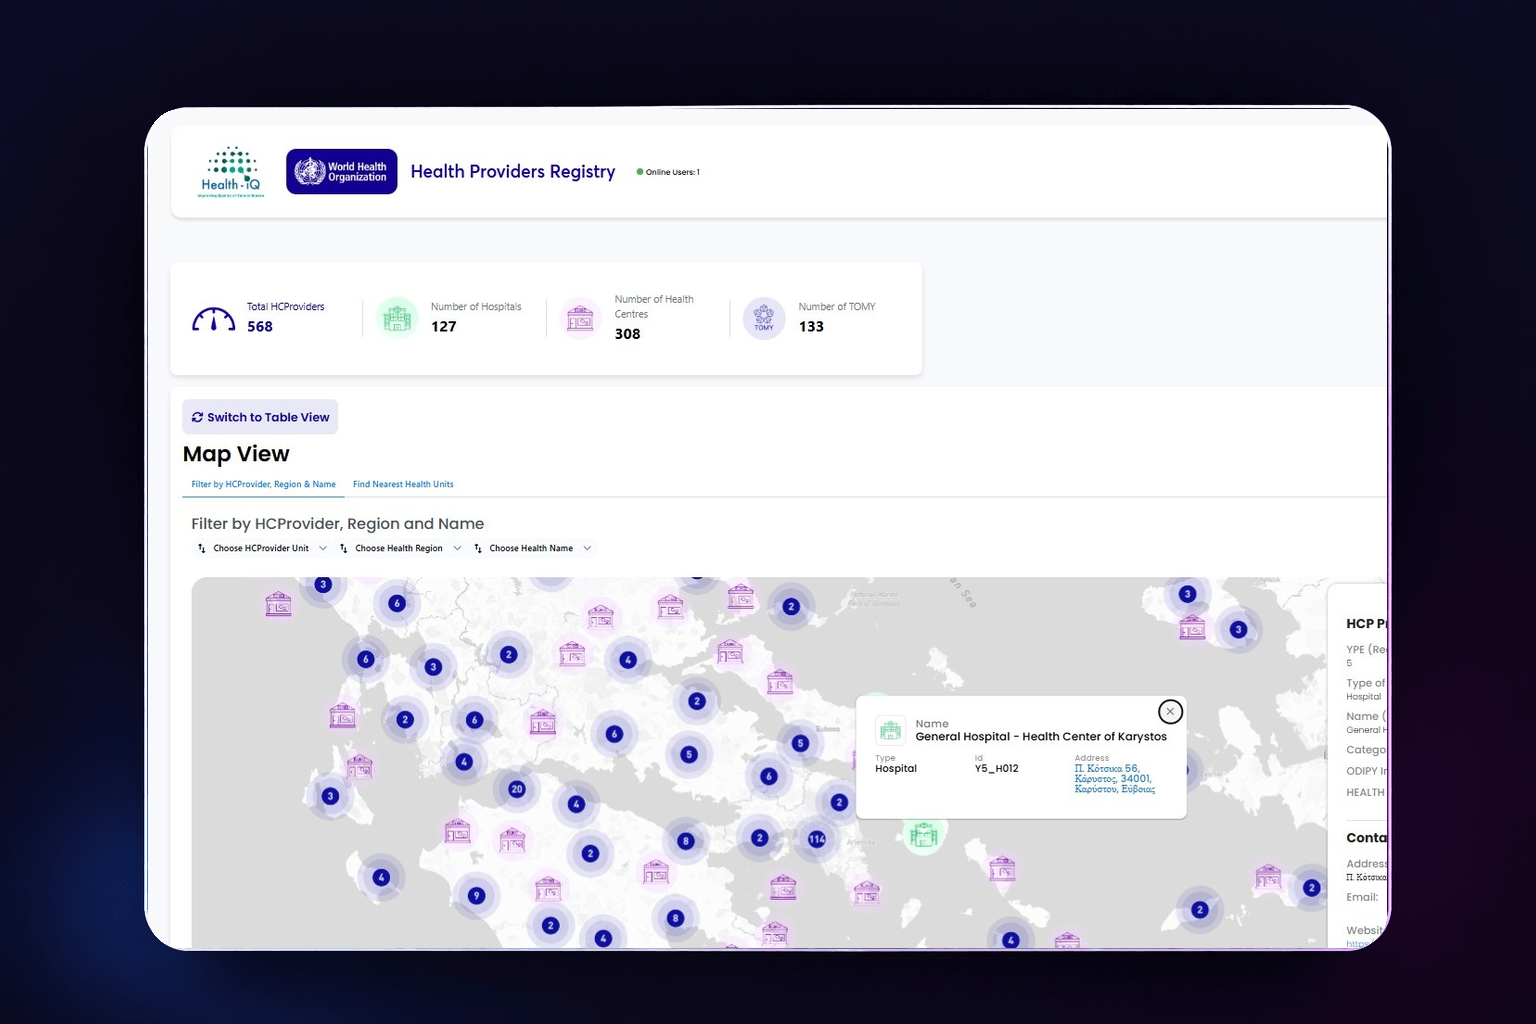Select the green highlighted hospital map marker
1536x1024 pixels.
click(x=923, y=834)
